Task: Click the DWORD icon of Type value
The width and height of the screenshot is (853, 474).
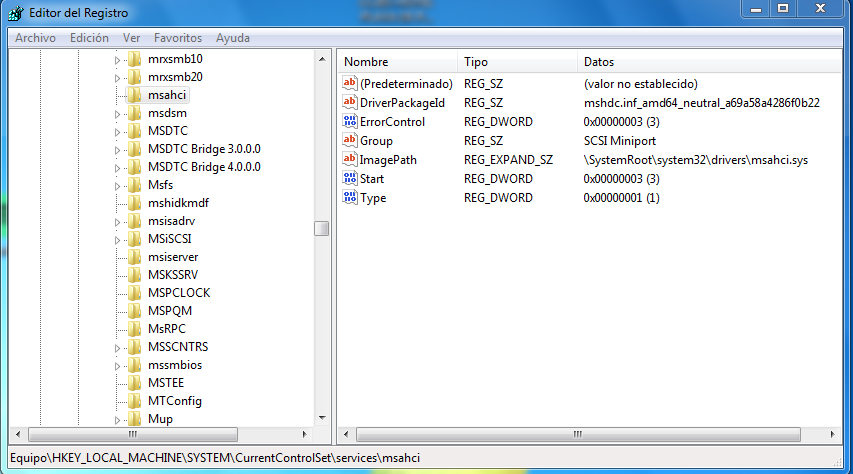Action: coord(349,198)
